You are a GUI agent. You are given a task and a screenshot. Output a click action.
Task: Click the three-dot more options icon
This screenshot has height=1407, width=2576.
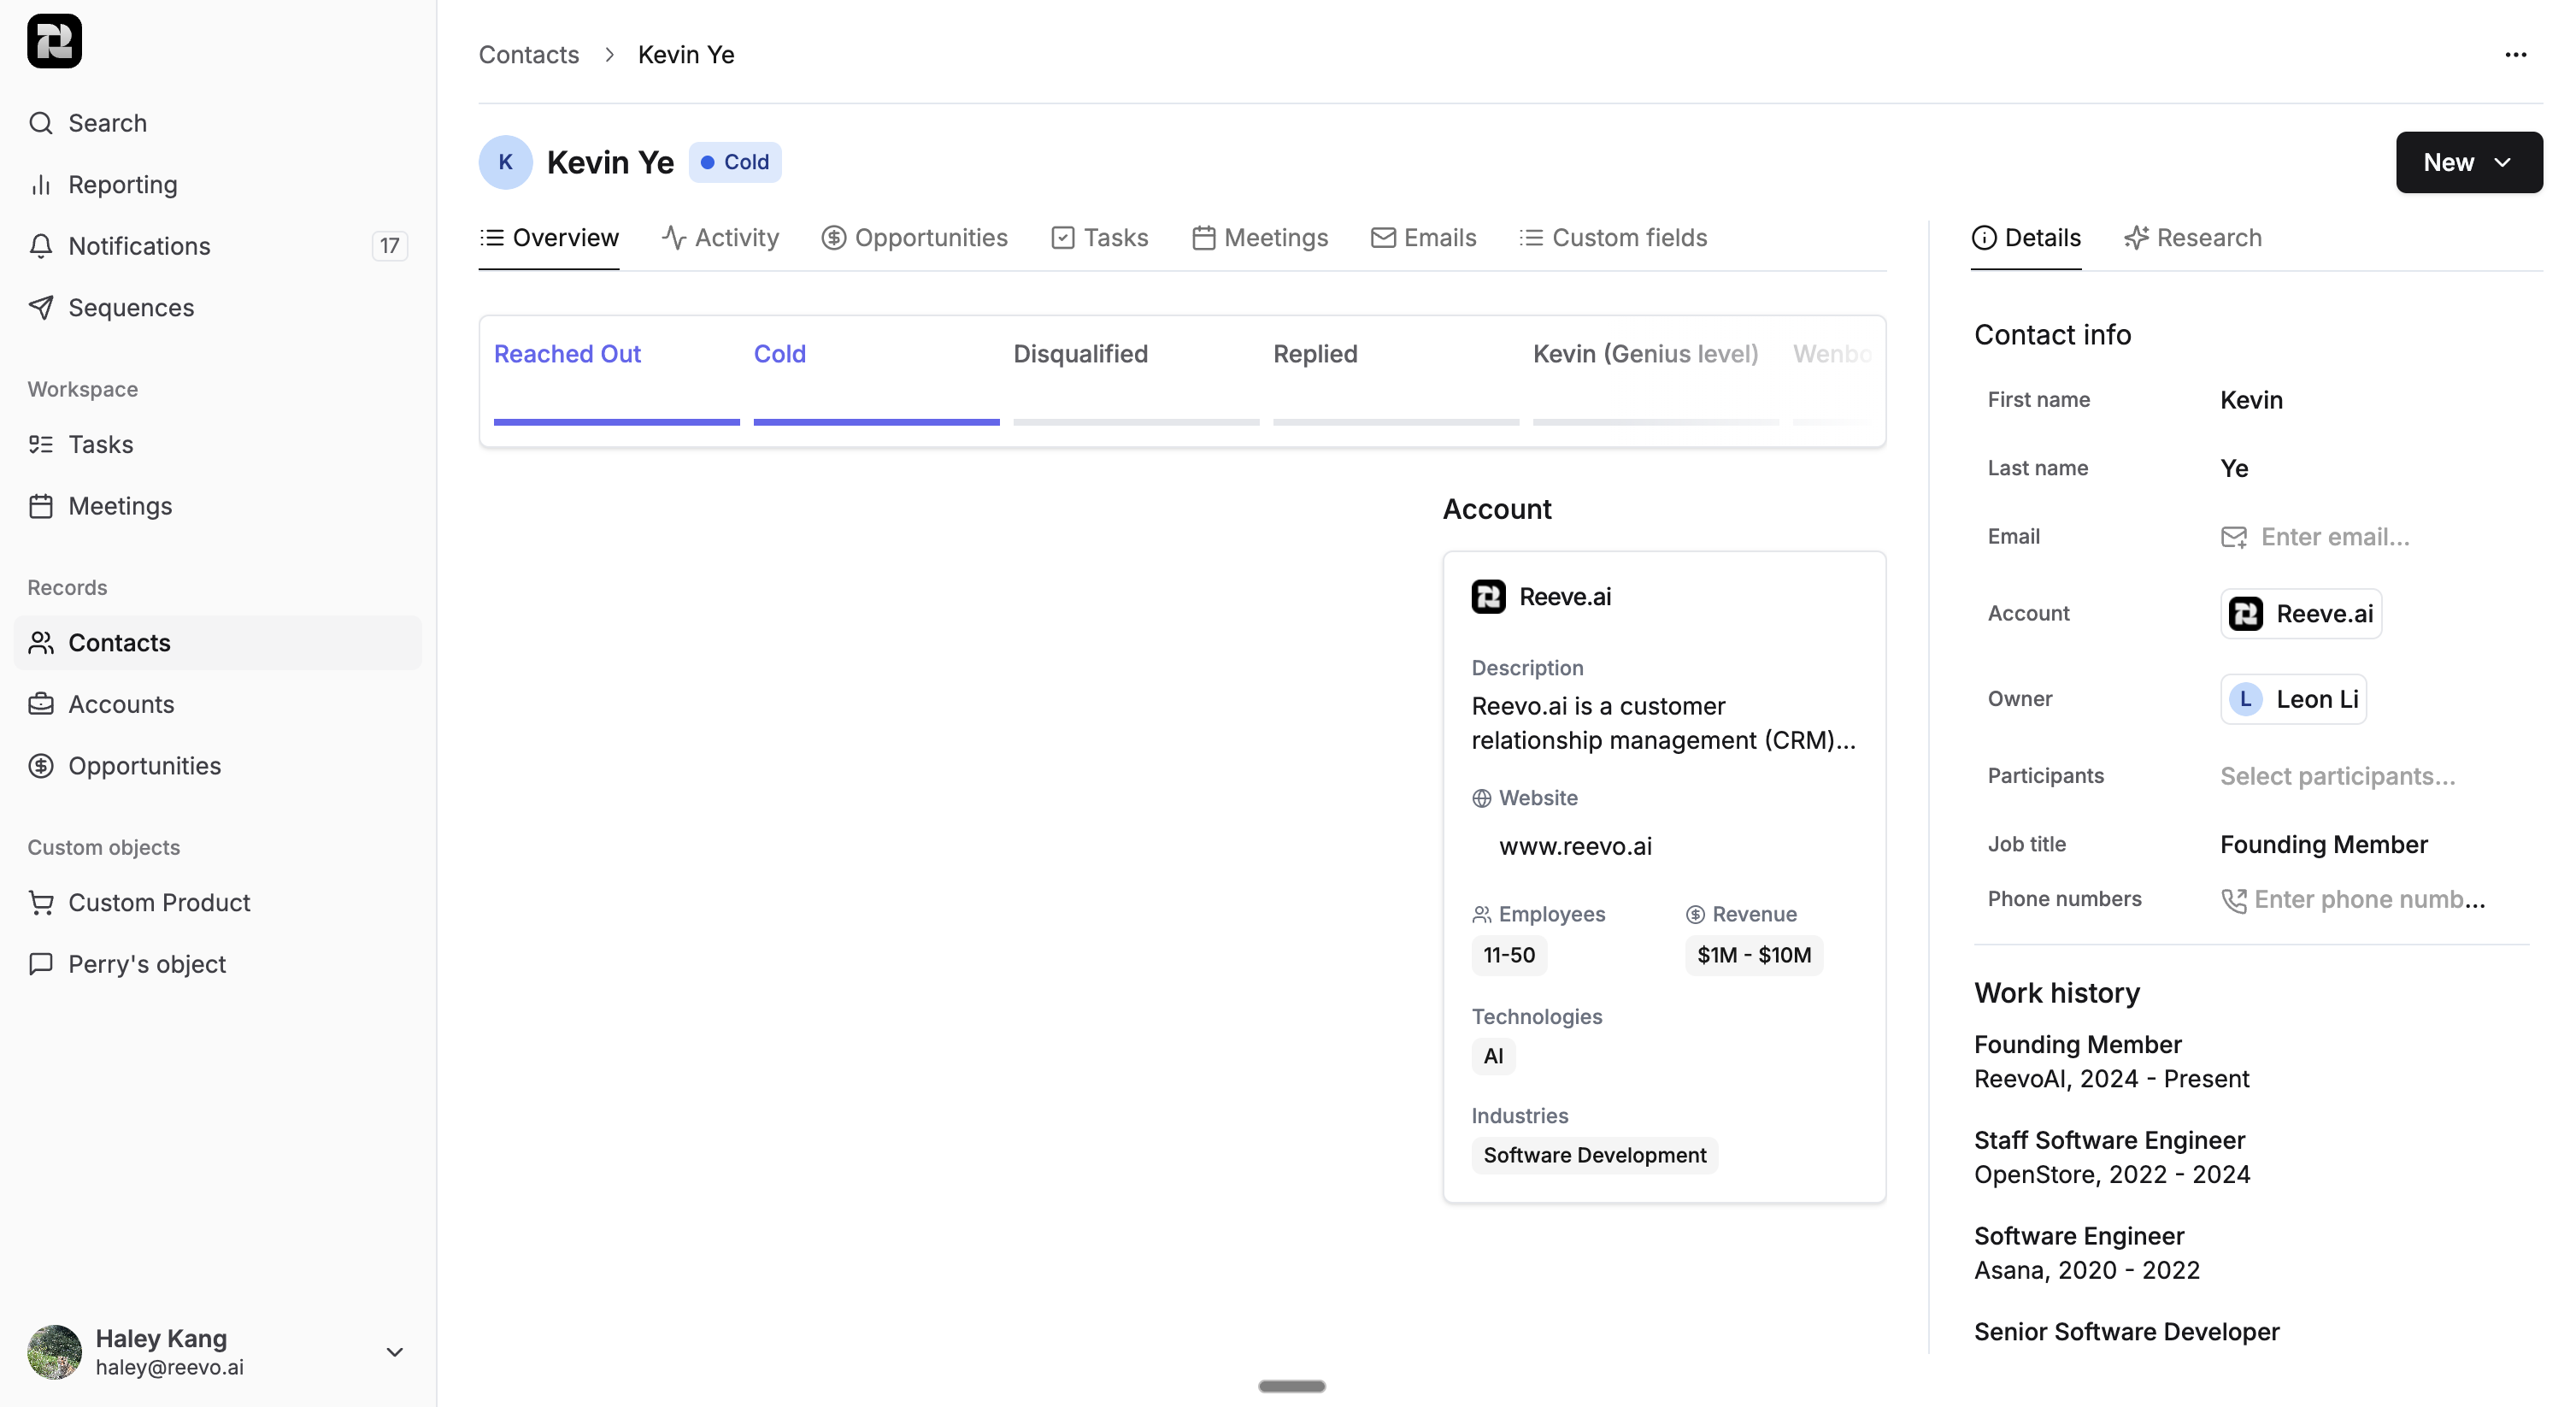2515,55
